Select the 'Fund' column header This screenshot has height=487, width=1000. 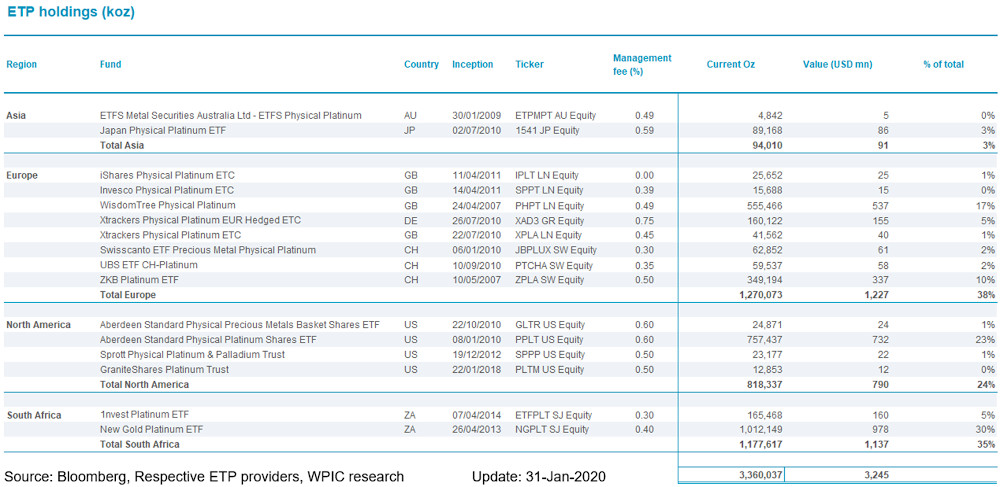(110, 64)
